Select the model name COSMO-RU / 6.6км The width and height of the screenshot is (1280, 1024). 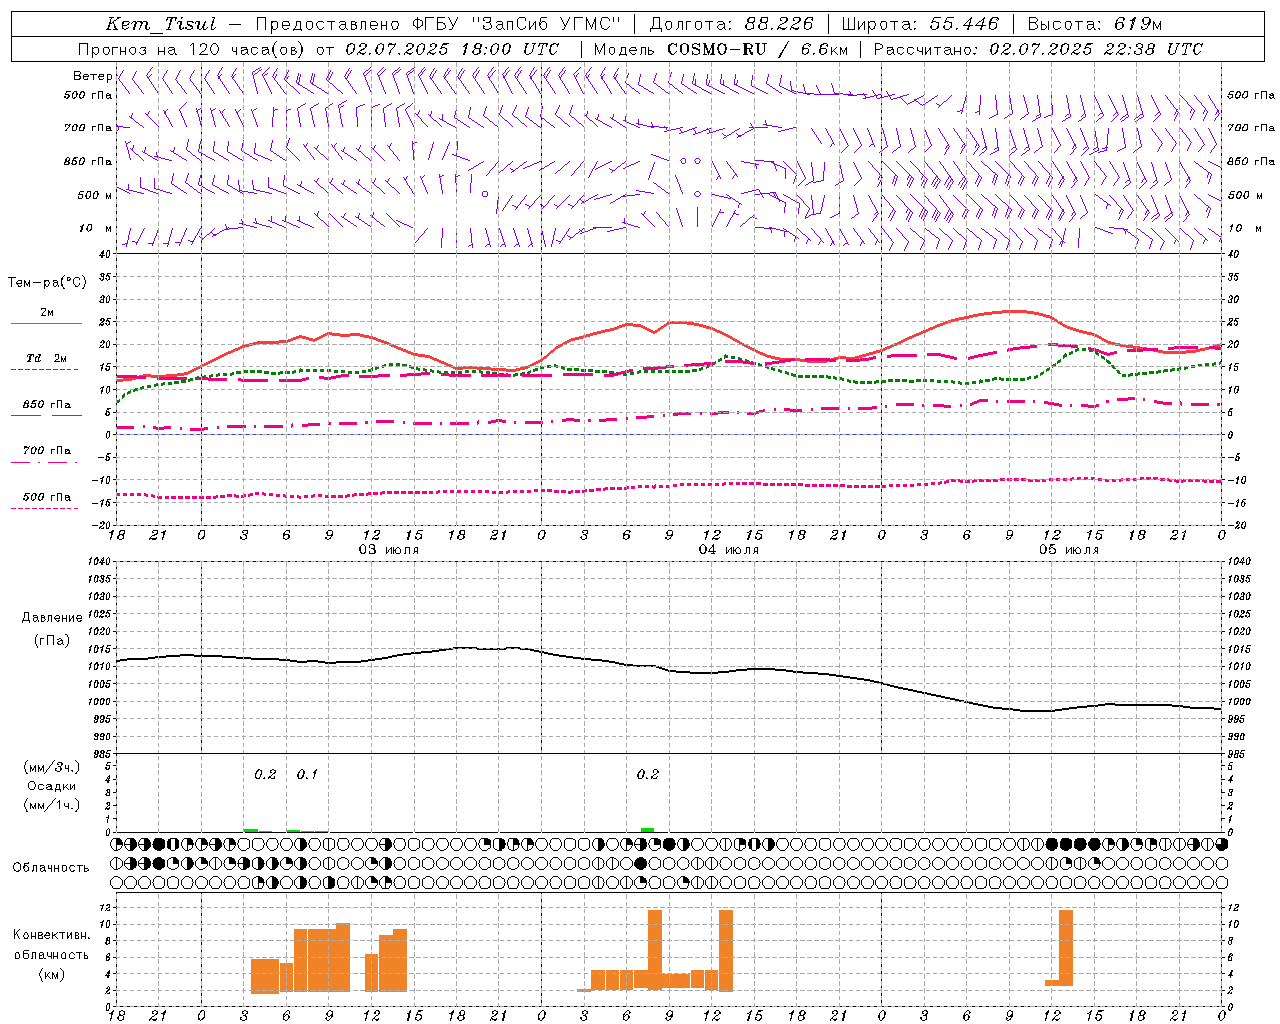pyautogui.click(x=757, y=49)
